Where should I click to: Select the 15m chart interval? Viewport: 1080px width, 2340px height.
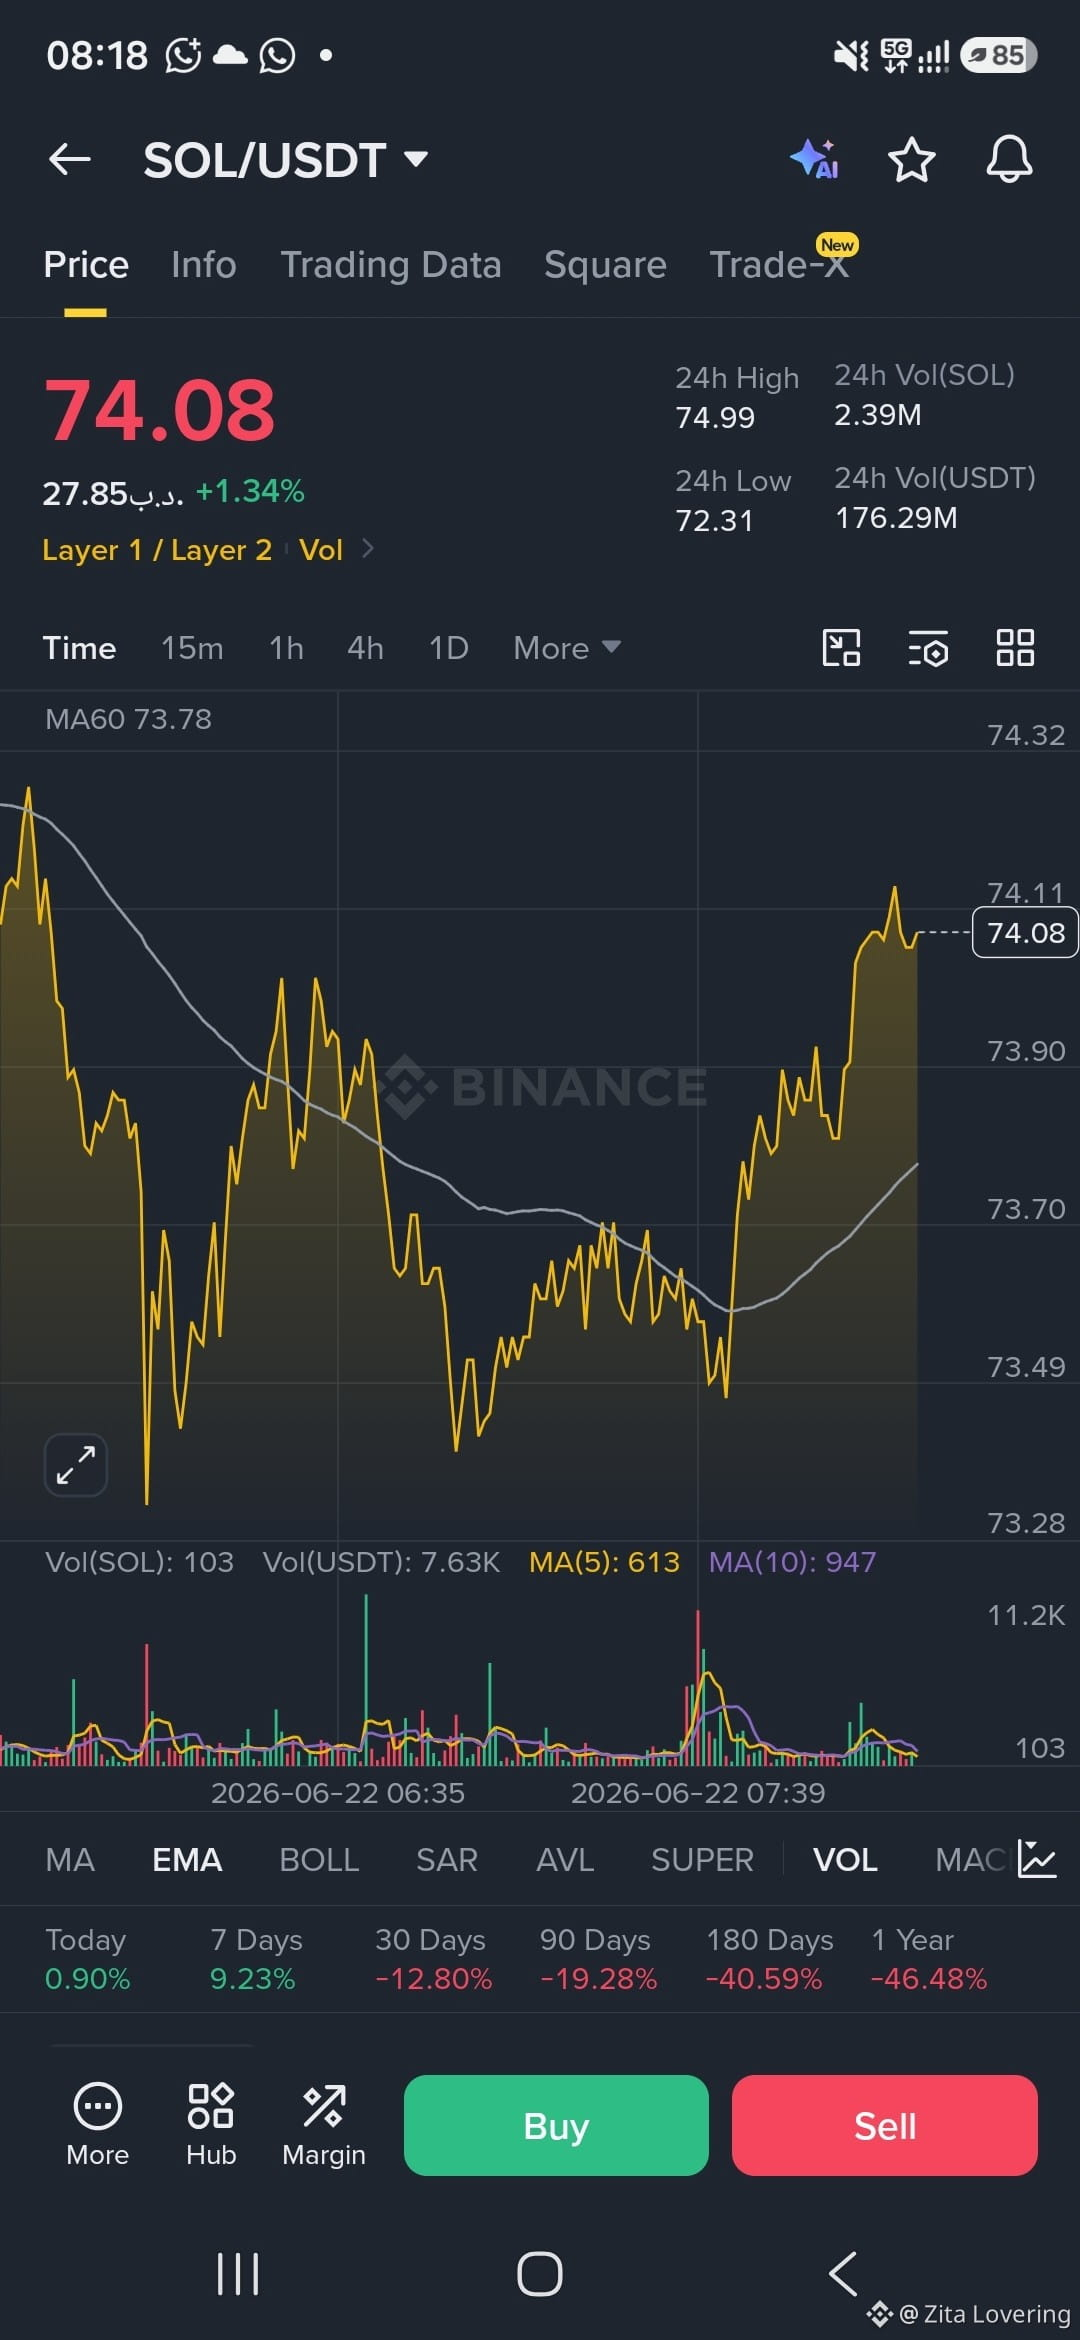coord(192,648)
